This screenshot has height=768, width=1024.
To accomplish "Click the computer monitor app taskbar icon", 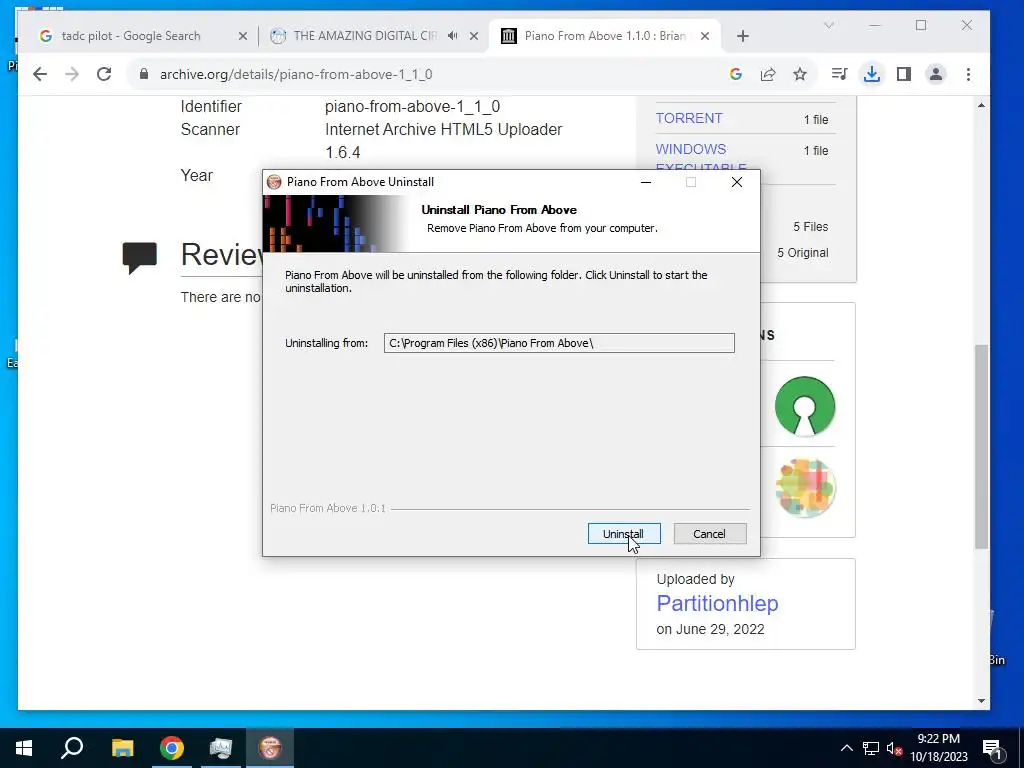I will [x=221, y=748].
